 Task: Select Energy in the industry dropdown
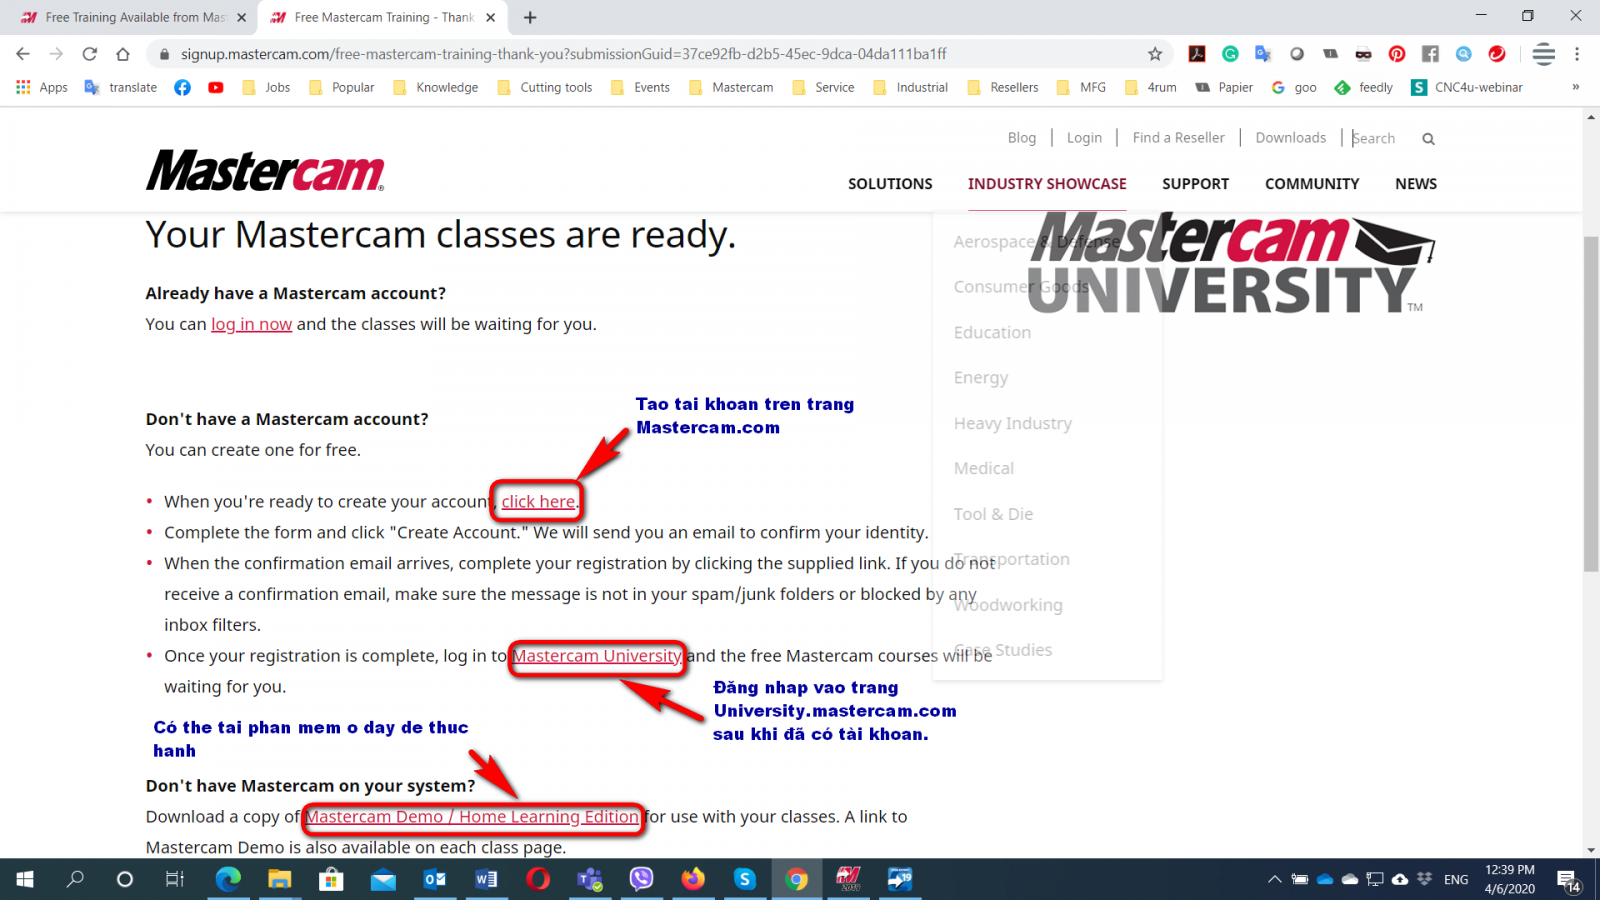pyautogui.click(x=981, y=378)
